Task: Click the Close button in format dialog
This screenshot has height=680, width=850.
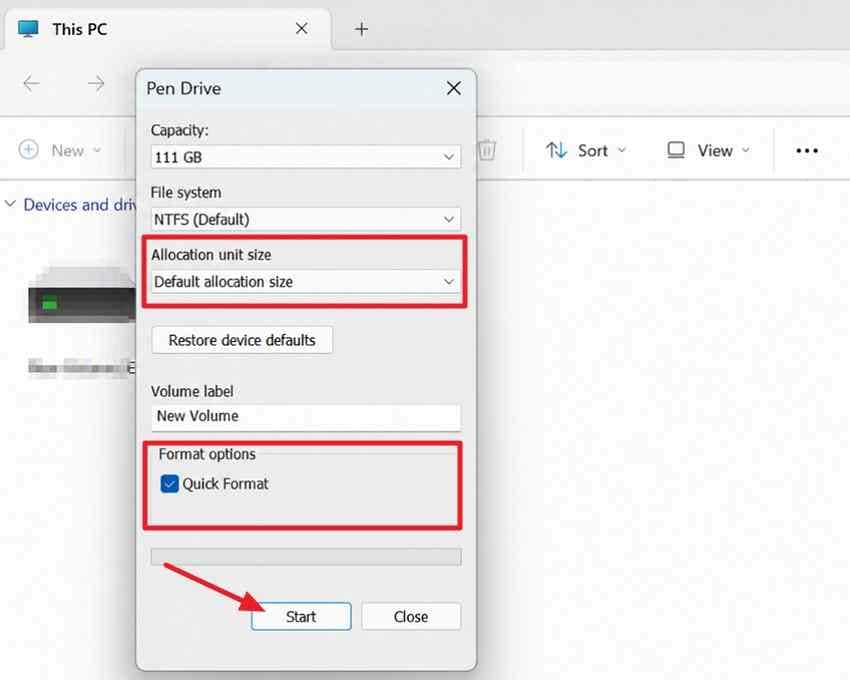Action: 411,616
